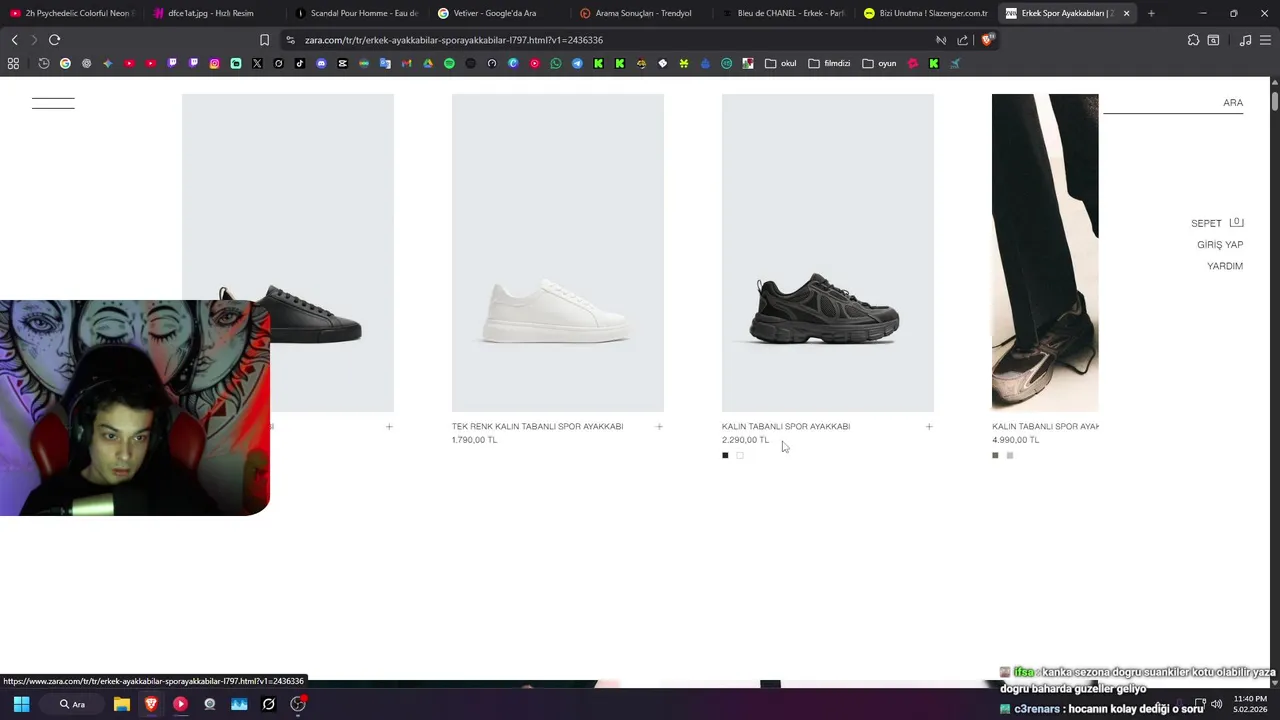Expand the okul bookmarks folder
This screenshot has height=720, width=1280.
[781, 63]
